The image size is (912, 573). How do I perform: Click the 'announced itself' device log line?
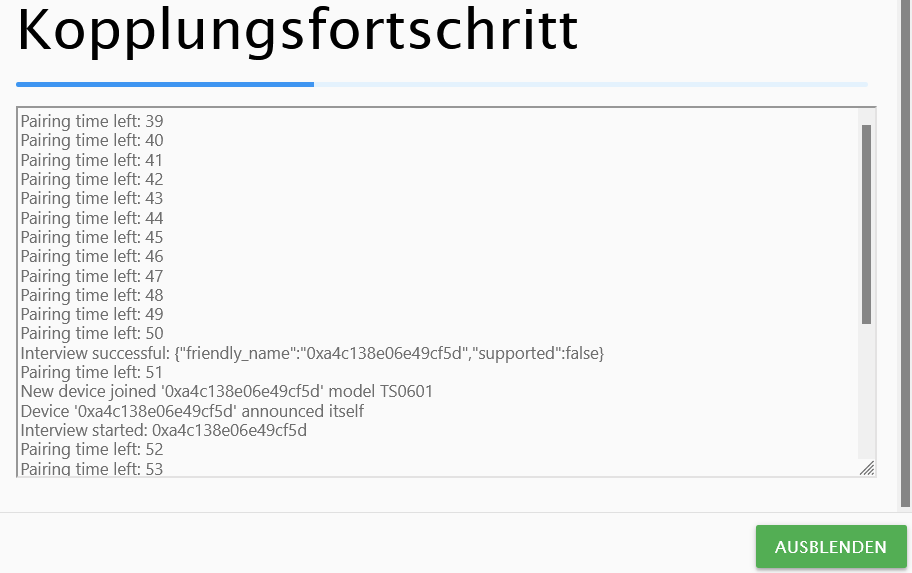[192, 411]
